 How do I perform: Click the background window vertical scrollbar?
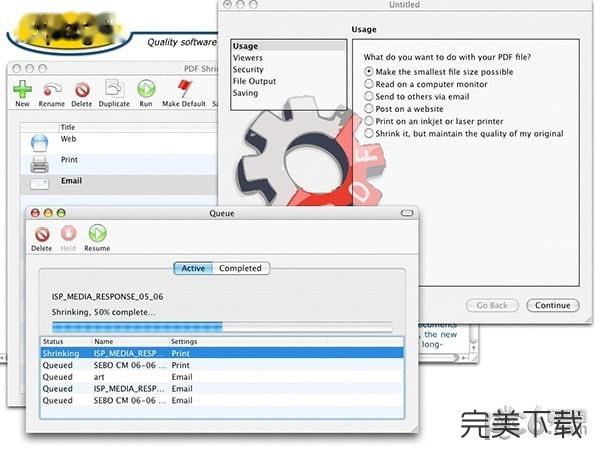coord(474,339)
